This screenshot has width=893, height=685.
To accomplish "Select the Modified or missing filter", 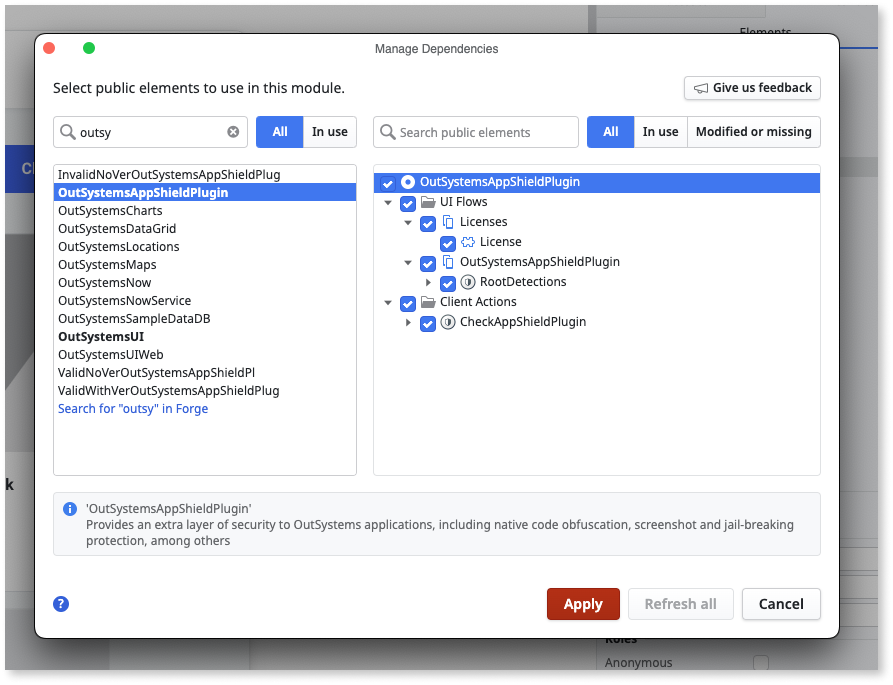I will tap(753, 131).
